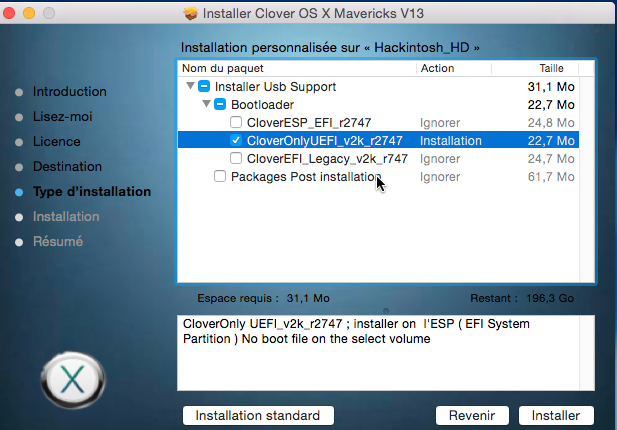Click the Ignorer action of CloverESP_EFI_r2747
The width and height of the screenshot is (617, 430).
point(440,123)
